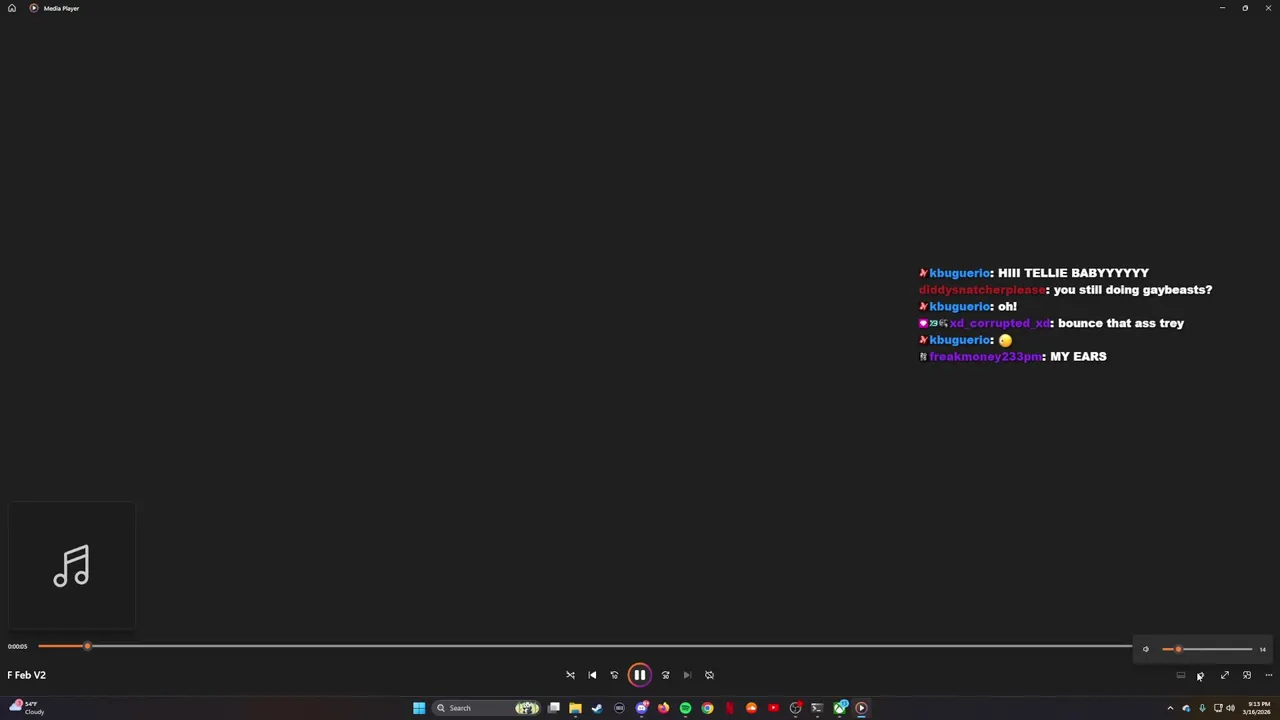Open Google Chrome from the taskbar
Screen dimensions: 1280x720
(x=707, y=708)
